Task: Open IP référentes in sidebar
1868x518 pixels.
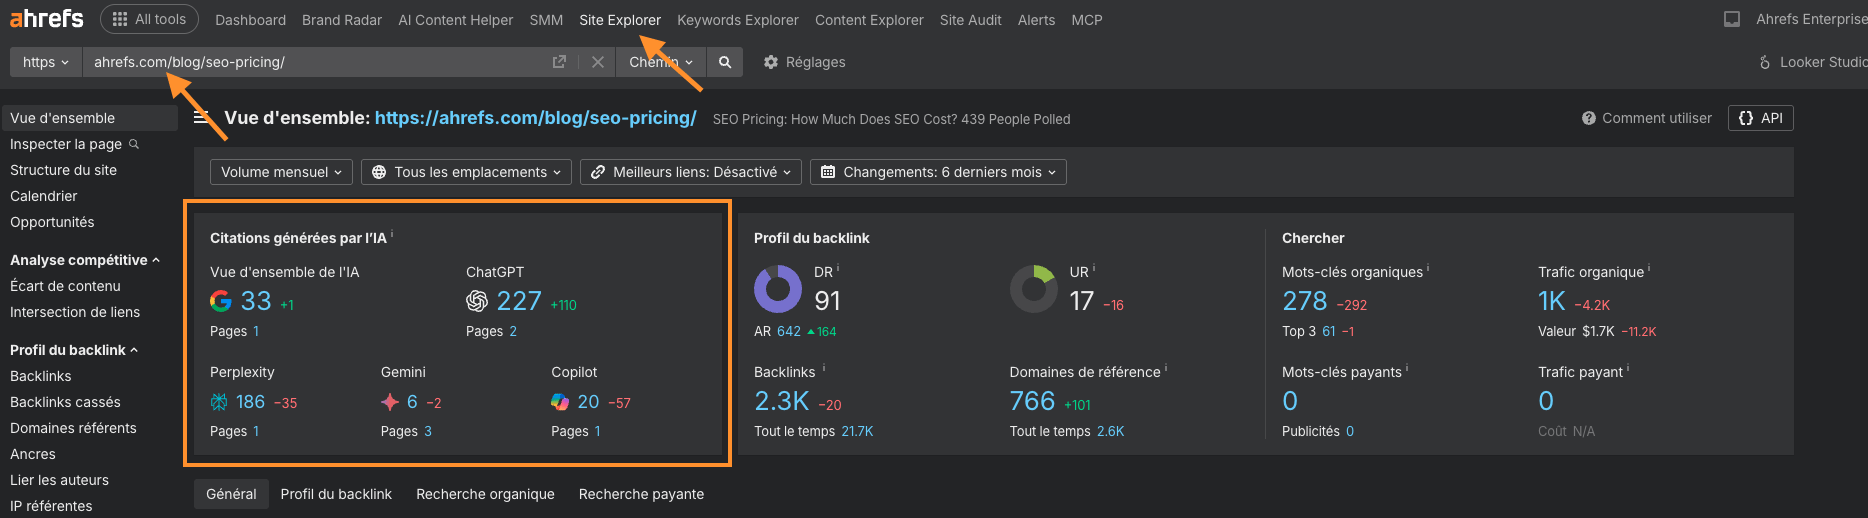Action: tap(51, 506)
